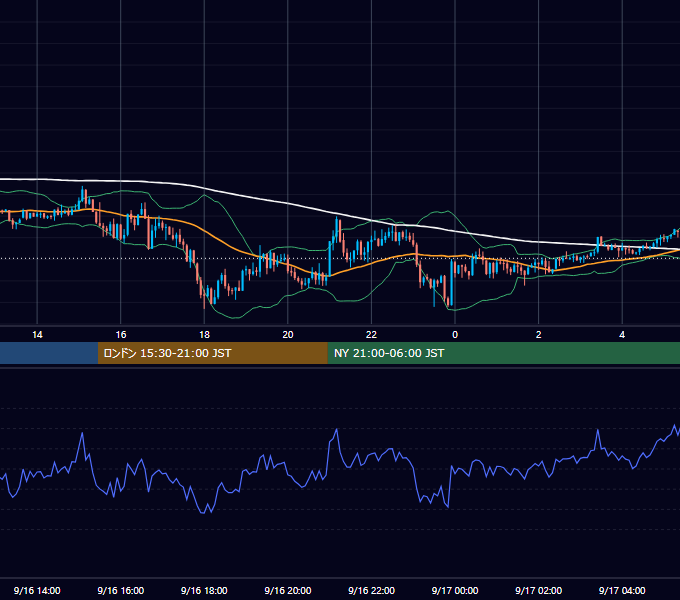Click the hour label 14 on the price chart axis
This screenshot has width=680, height=600.
coord(37,334)
